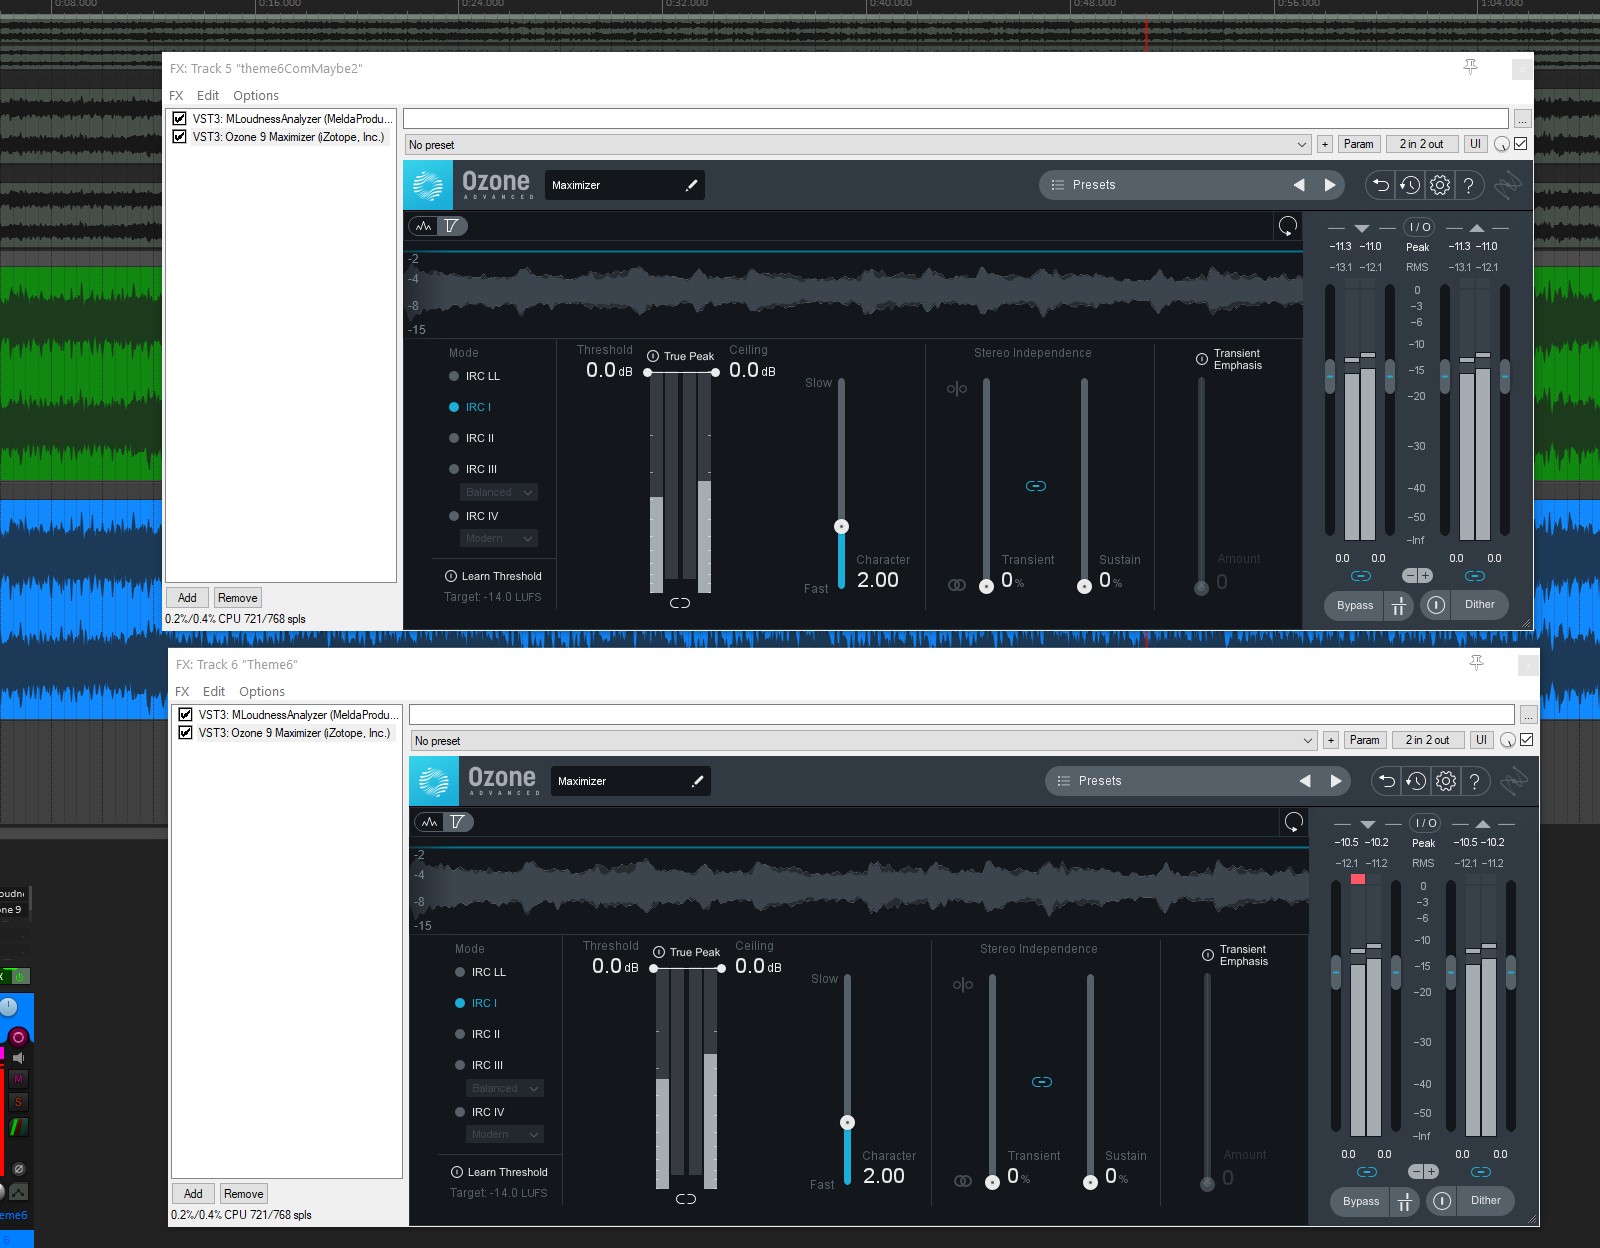The image size is (1600, 1248).
Task: Open the Edit menu in Track 5 window
Action: (208, 95)
